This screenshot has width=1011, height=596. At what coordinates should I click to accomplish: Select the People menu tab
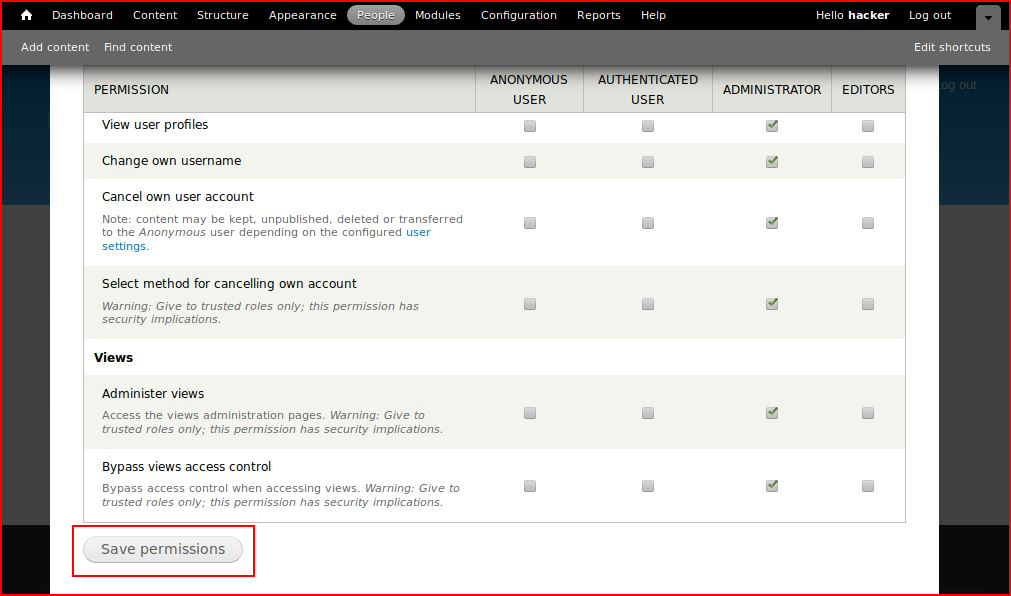[376, 15]
